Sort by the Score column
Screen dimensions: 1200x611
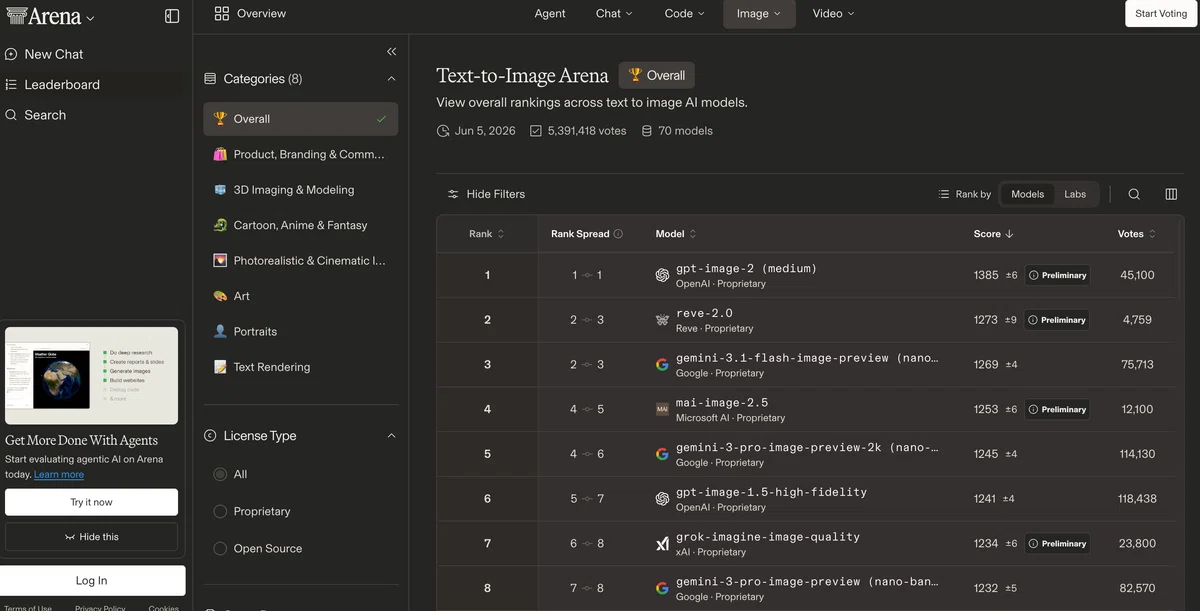993,234
